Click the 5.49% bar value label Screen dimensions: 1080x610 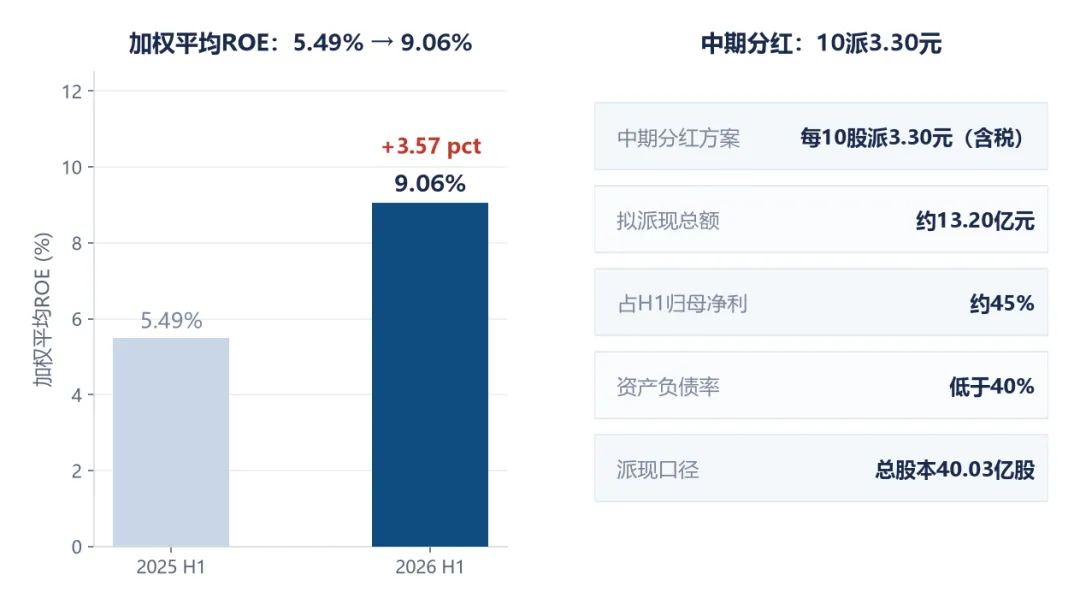pos(172,320)
